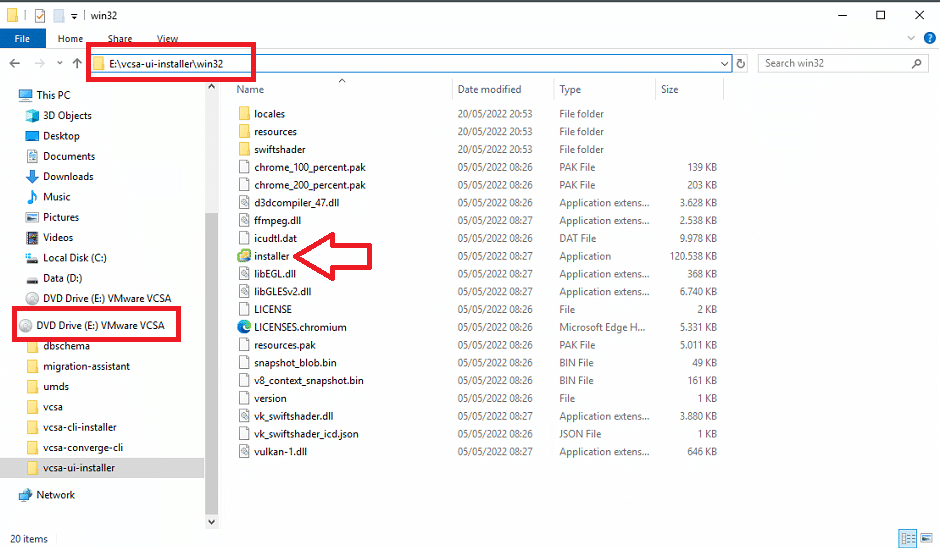The image size is (940, 548).
Task: Click the locales folder icon
Action: (244, 113)
